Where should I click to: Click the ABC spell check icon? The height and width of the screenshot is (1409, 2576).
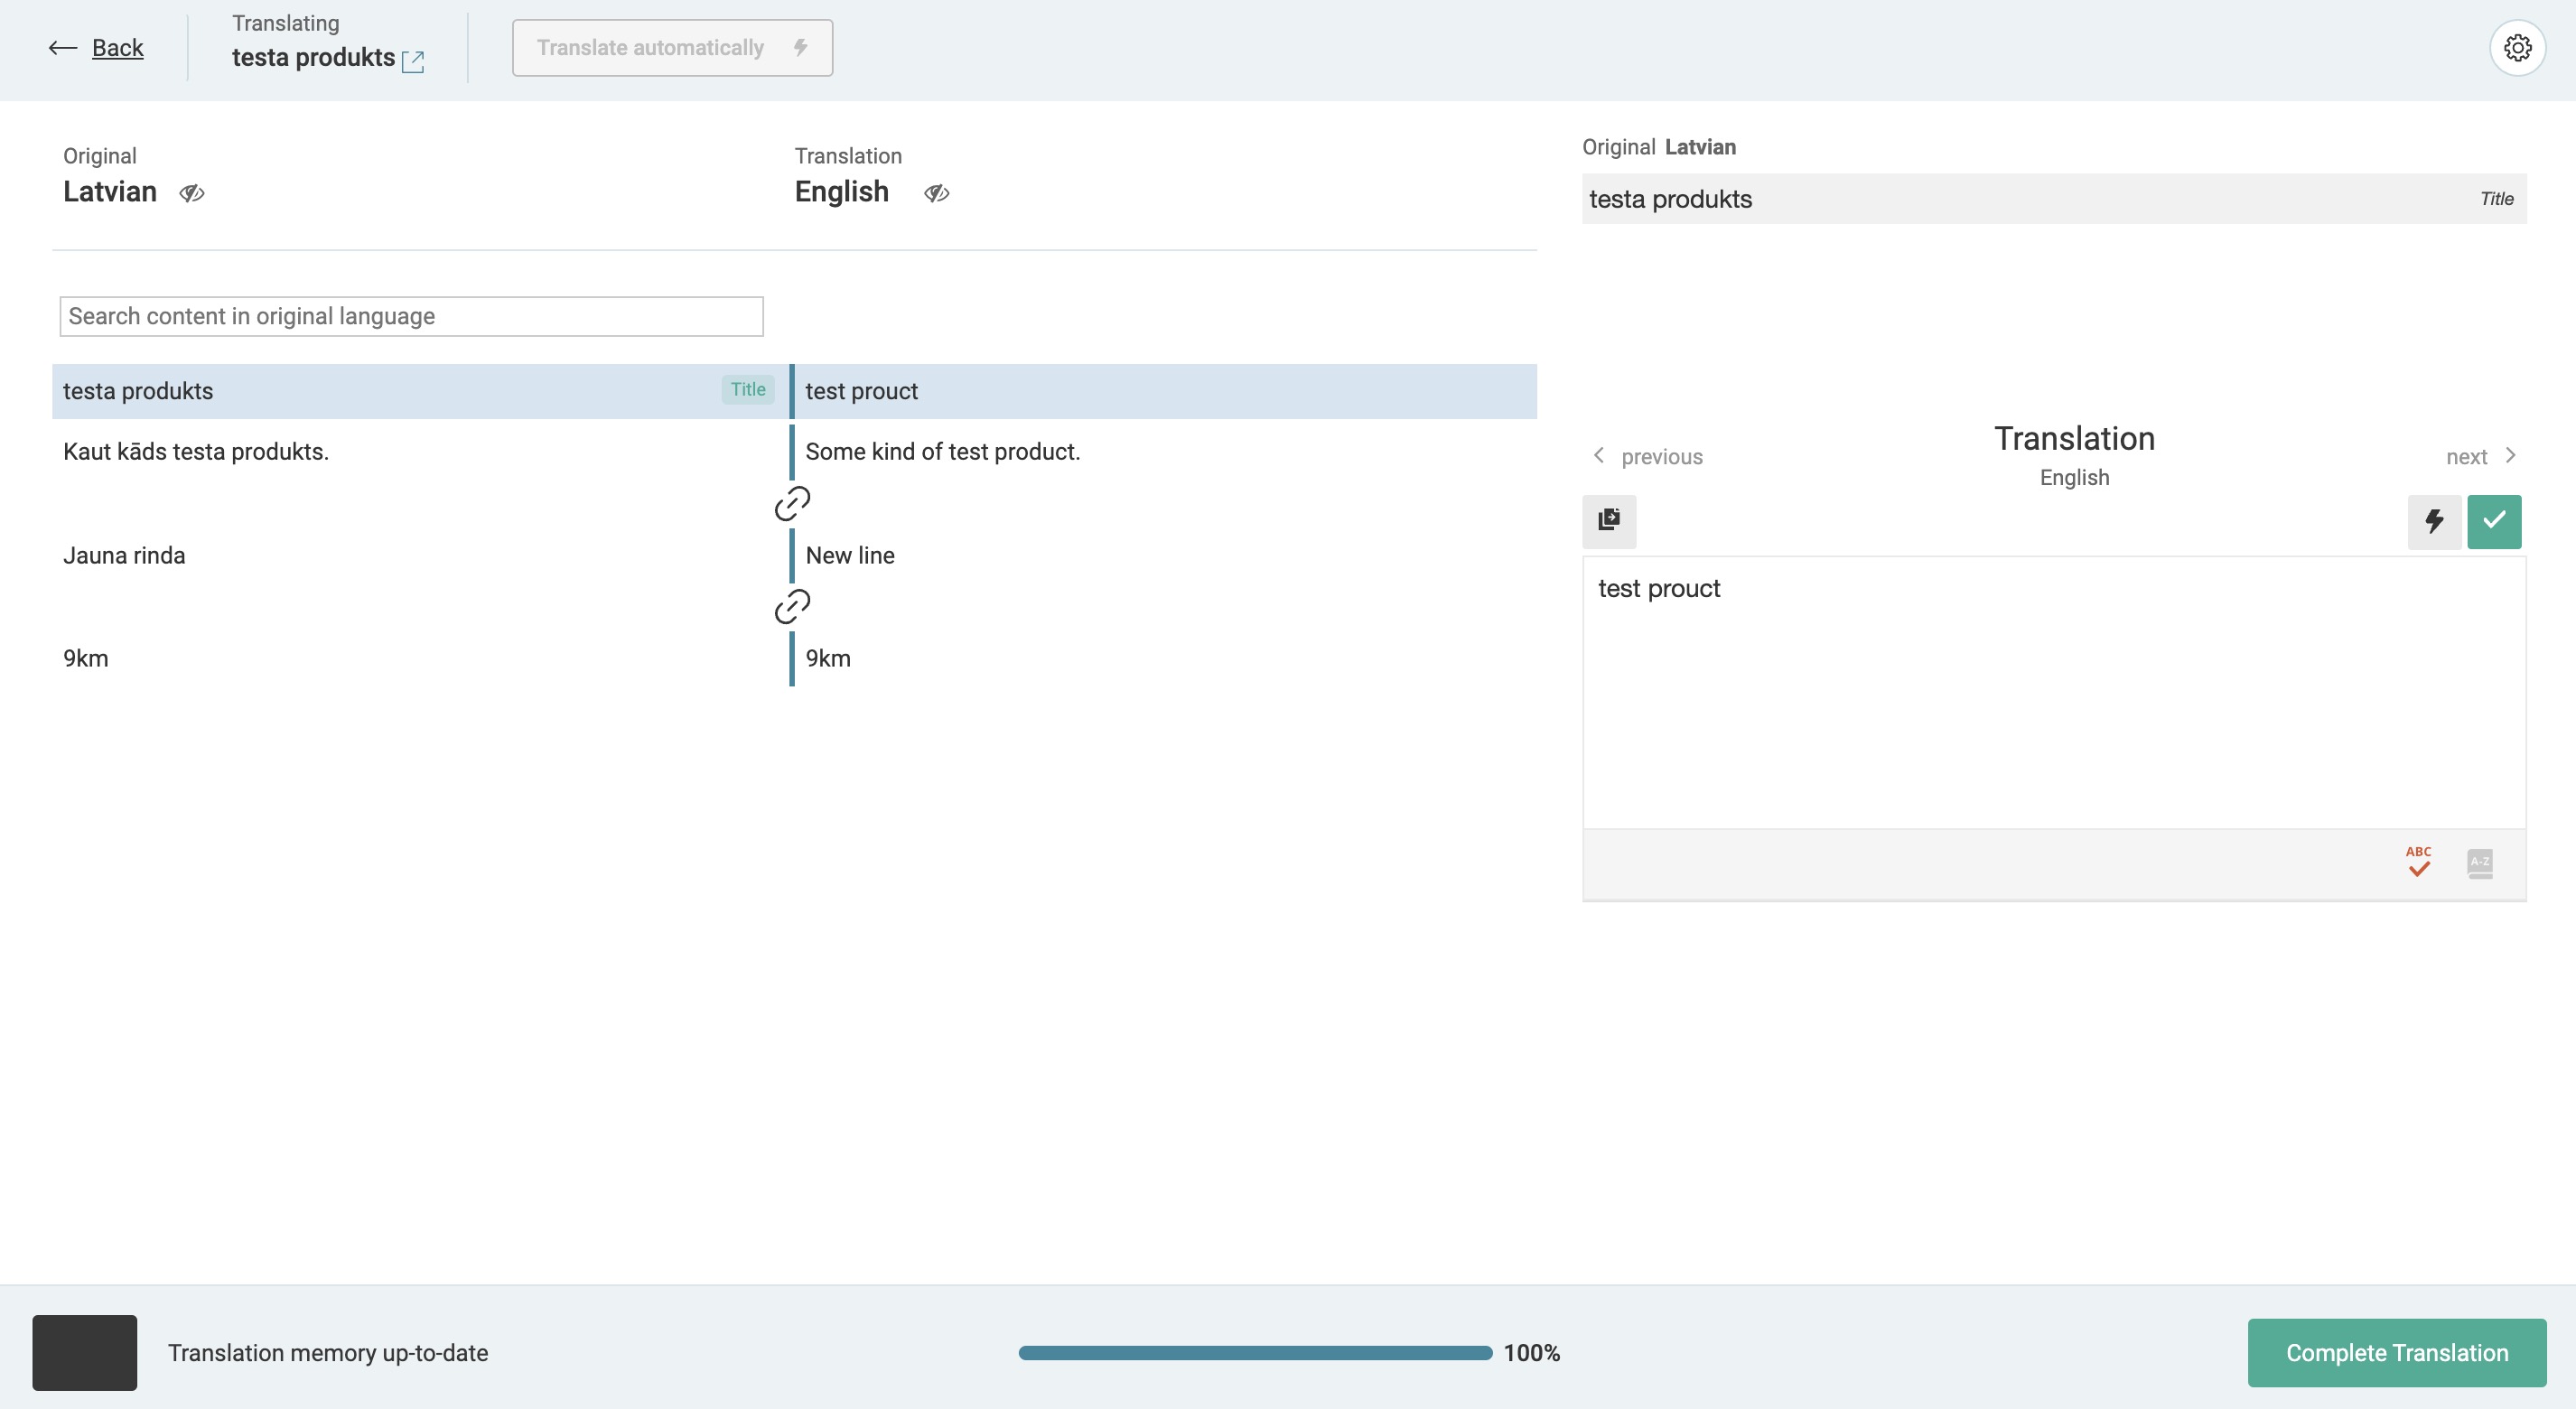(x=2418, y=862)
